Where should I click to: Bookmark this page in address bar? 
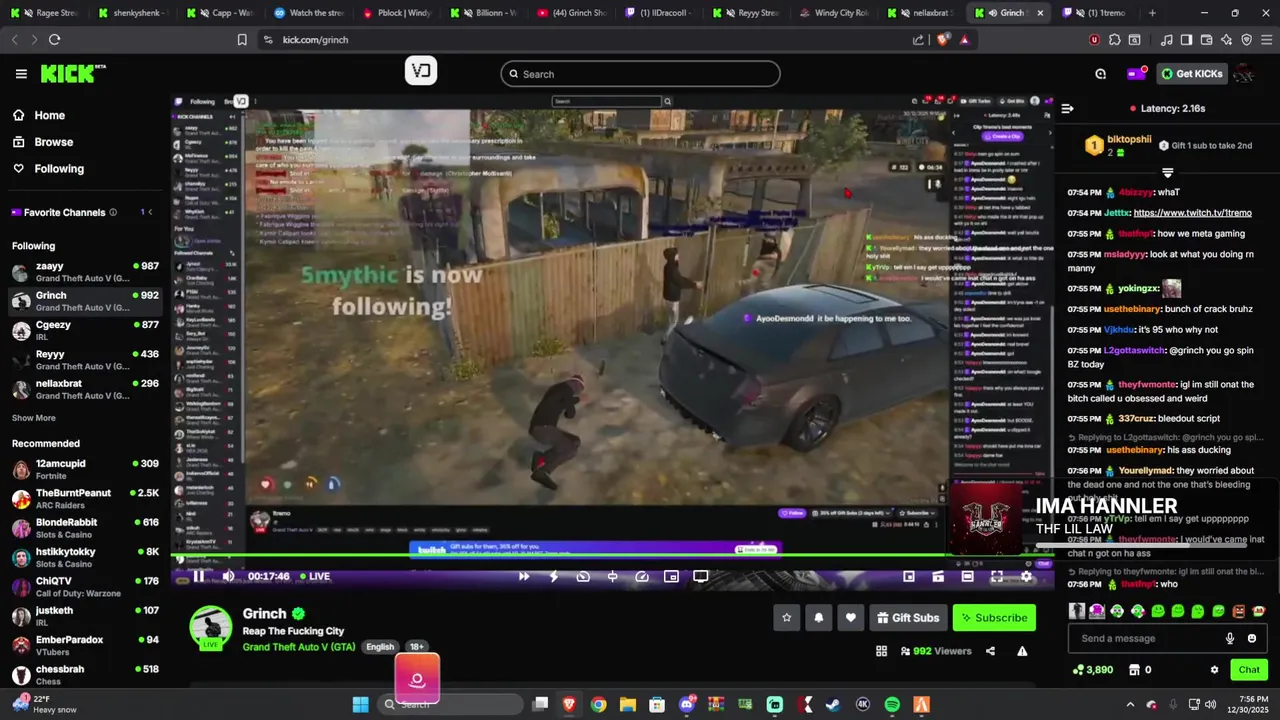242,40
